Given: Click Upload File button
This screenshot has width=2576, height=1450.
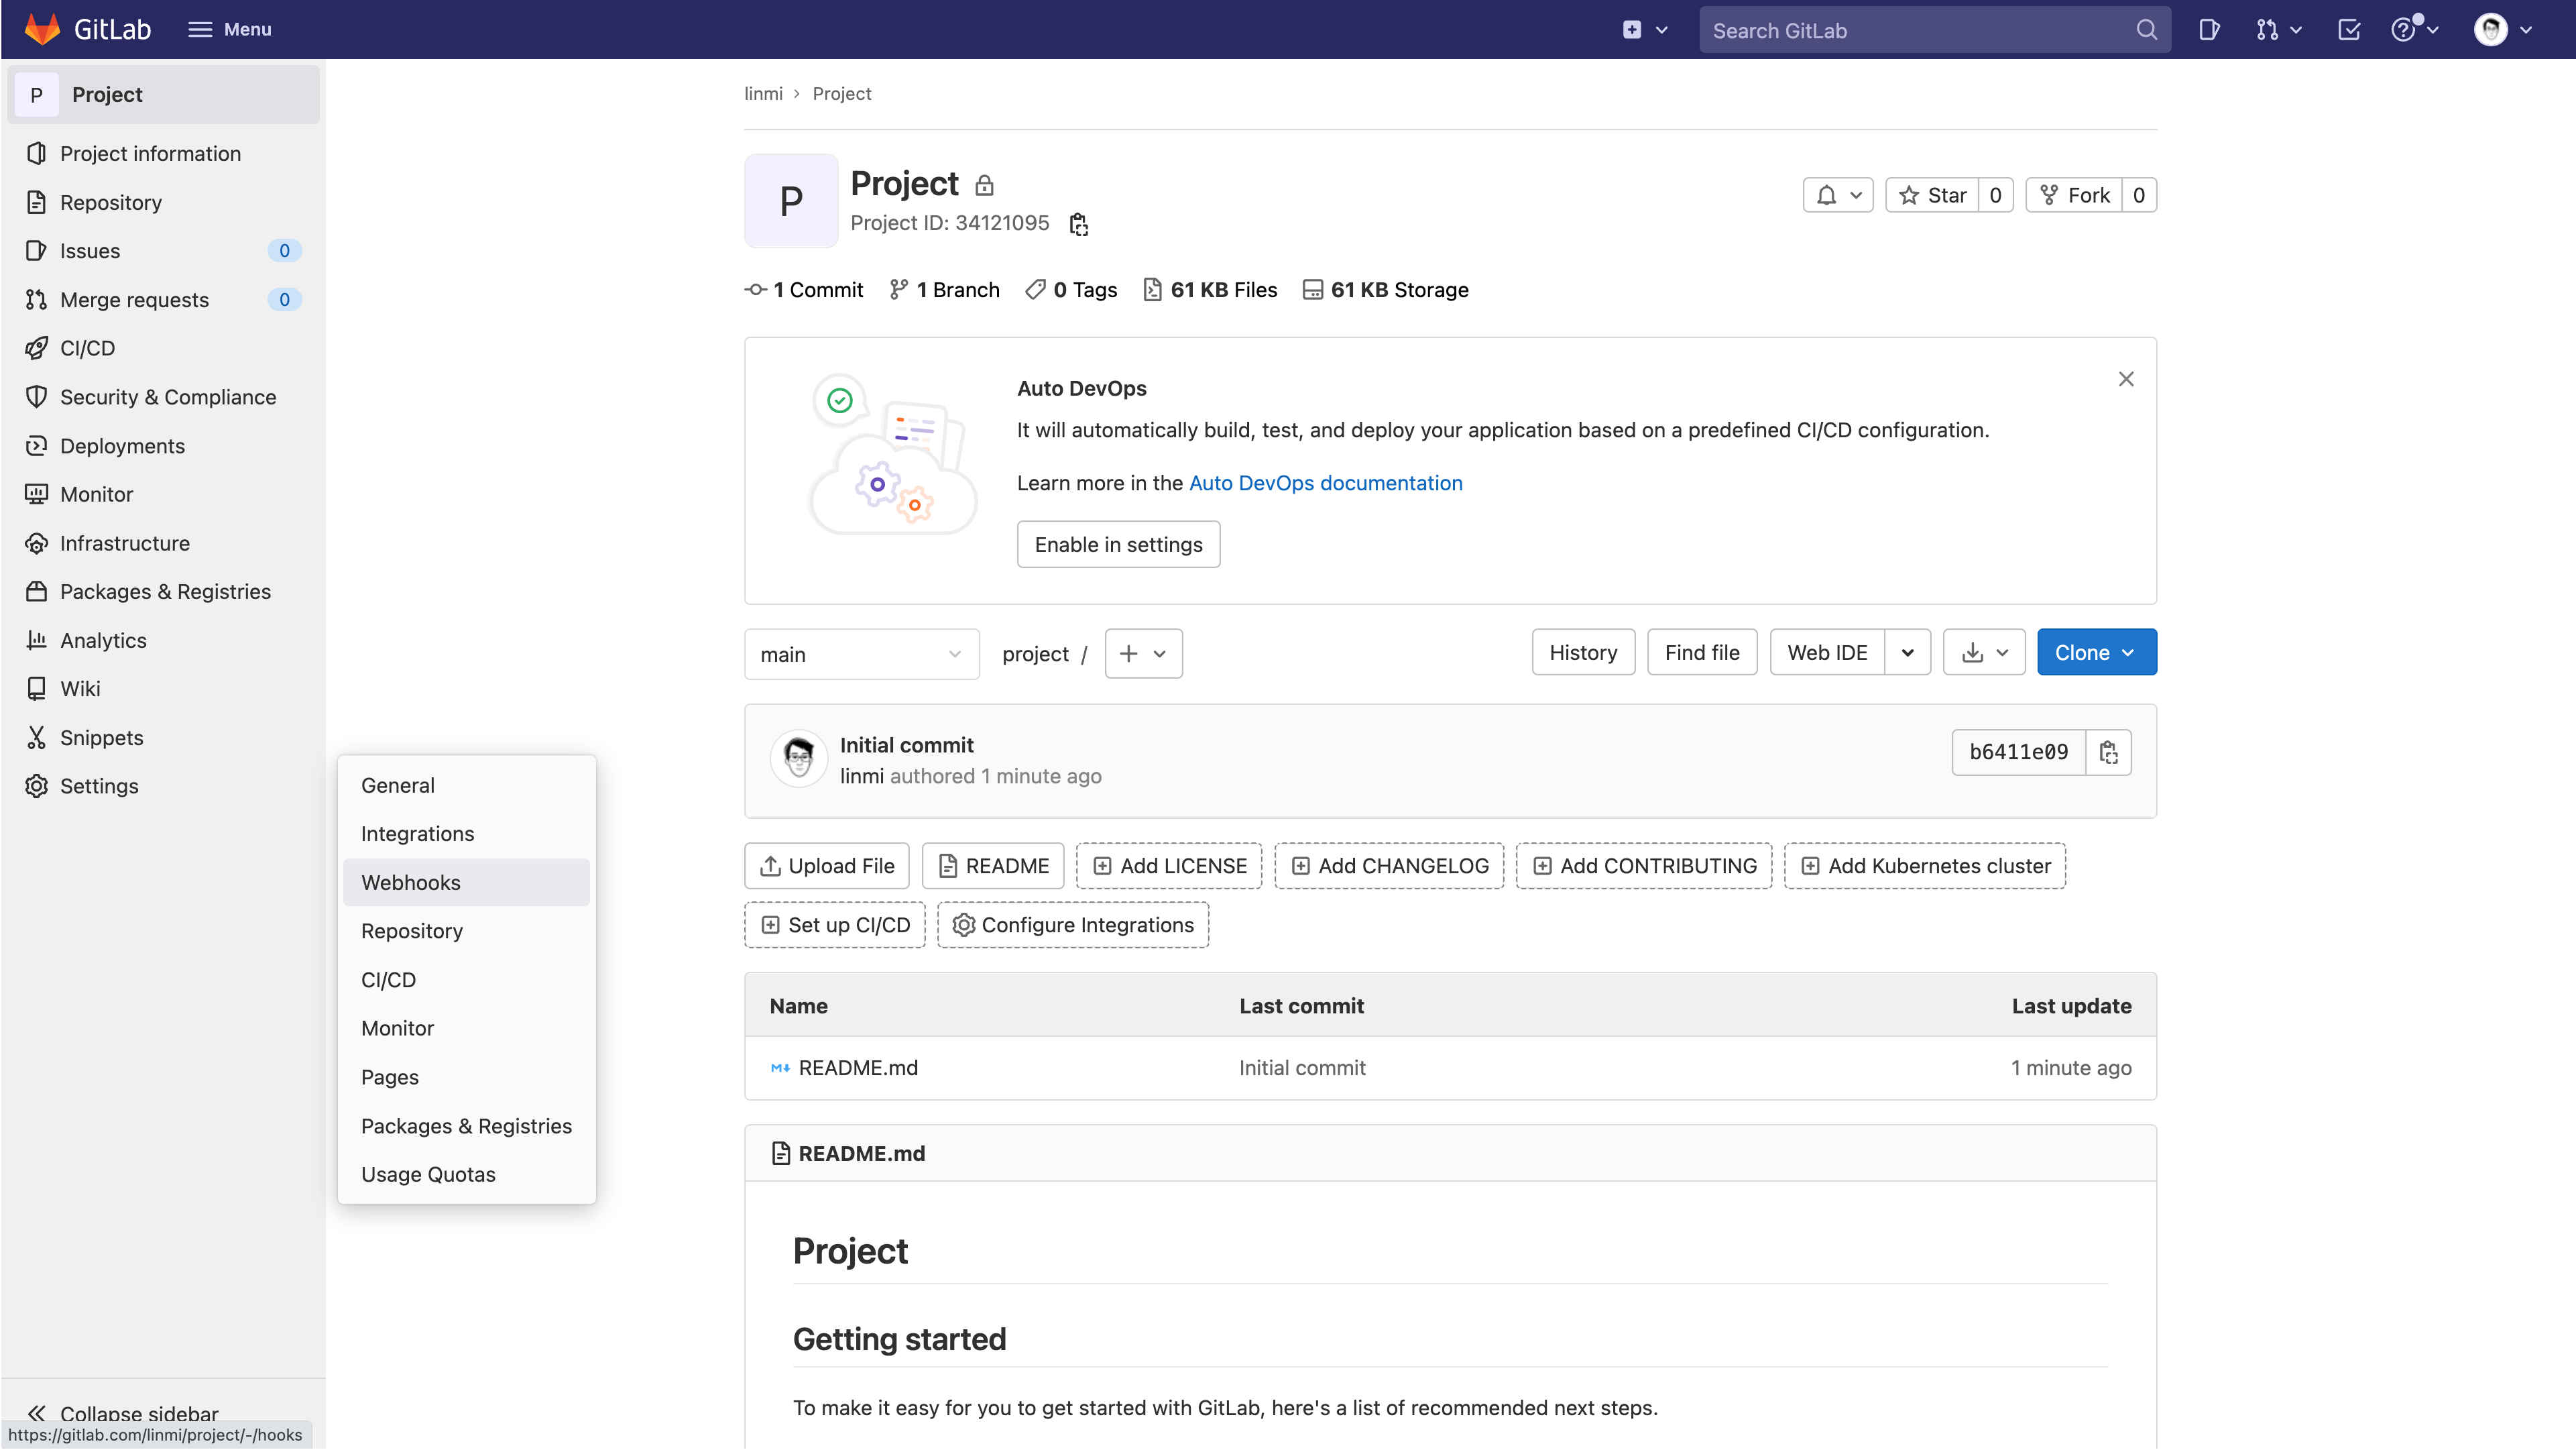Looking at the screenshot, I should pos(827,866).
